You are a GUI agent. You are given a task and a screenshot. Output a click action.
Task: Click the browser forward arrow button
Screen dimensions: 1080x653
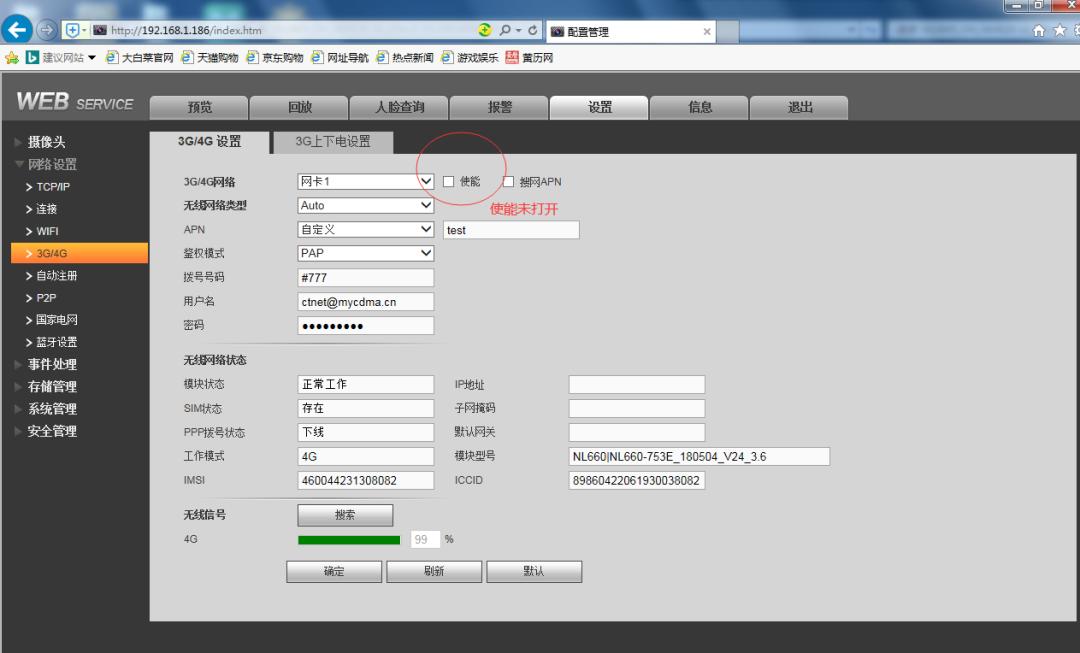46,30
